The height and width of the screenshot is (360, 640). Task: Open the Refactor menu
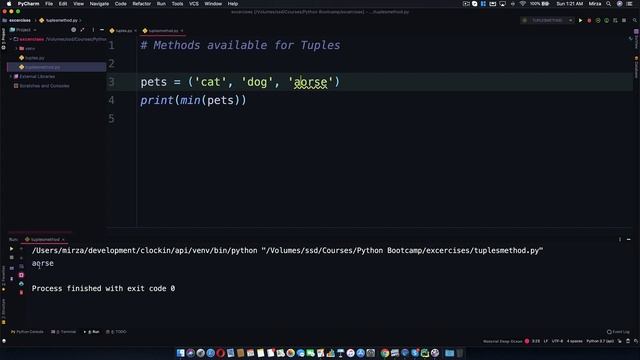(x=142, y=4)
